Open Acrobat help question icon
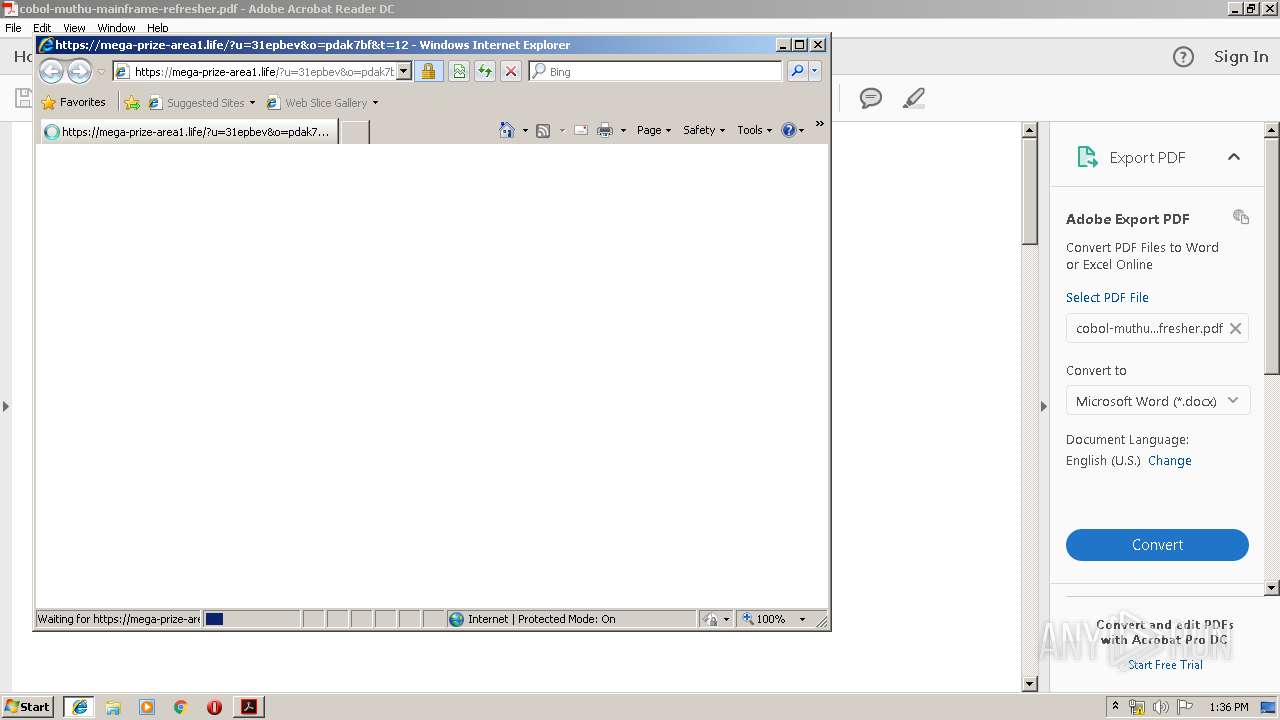 (x=1183, y=57)
